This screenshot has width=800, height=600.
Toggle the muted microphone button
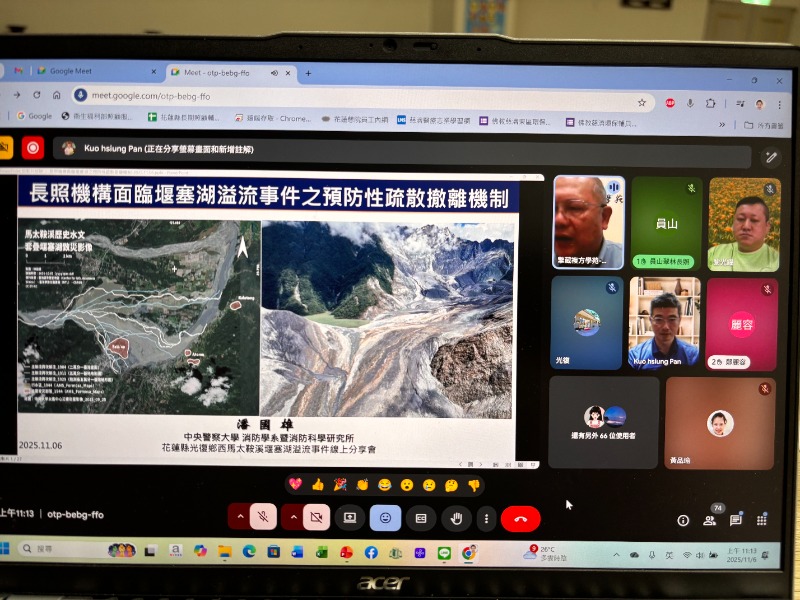point(263,517)
